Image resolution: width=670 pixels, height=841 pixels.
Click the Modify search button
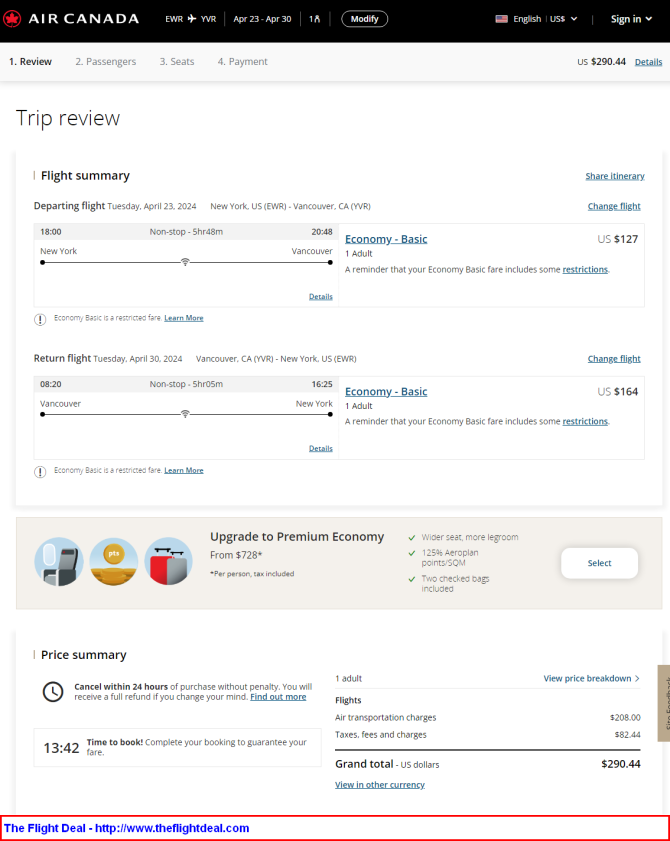click(x=365, y=19)
